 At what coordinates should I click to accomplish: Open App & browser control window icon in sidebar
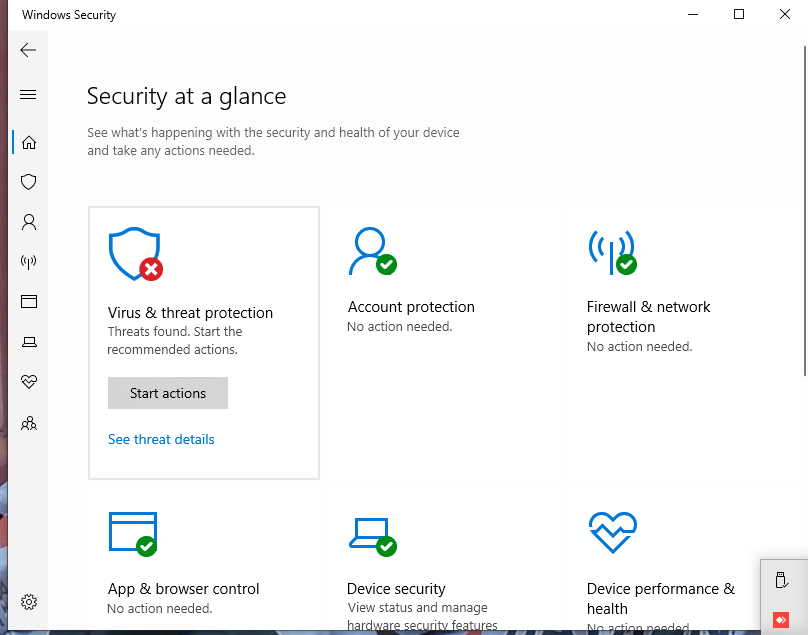[x=29, y=302]
